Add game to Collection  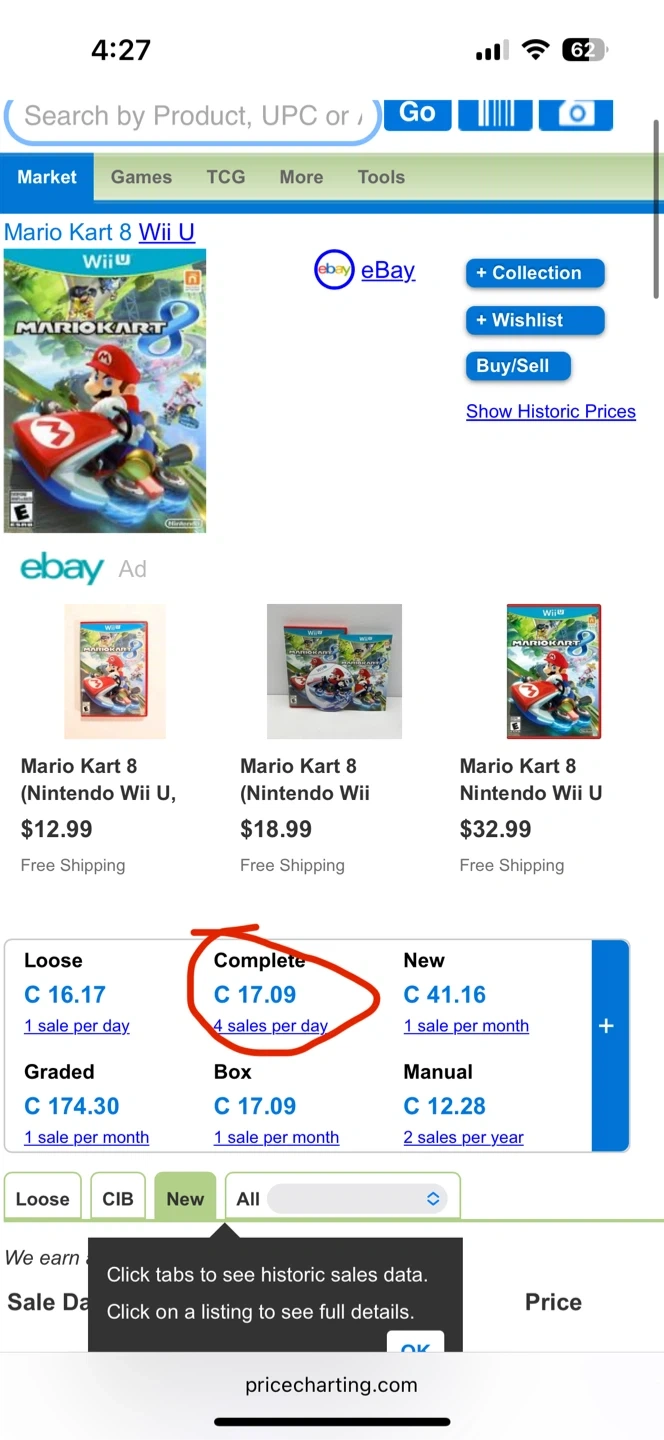tap(535, 273)
